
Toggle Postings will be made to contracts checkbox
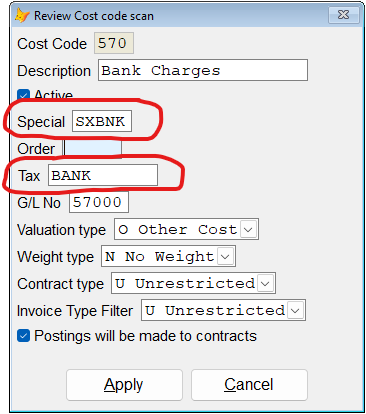(x=23, y=336)
